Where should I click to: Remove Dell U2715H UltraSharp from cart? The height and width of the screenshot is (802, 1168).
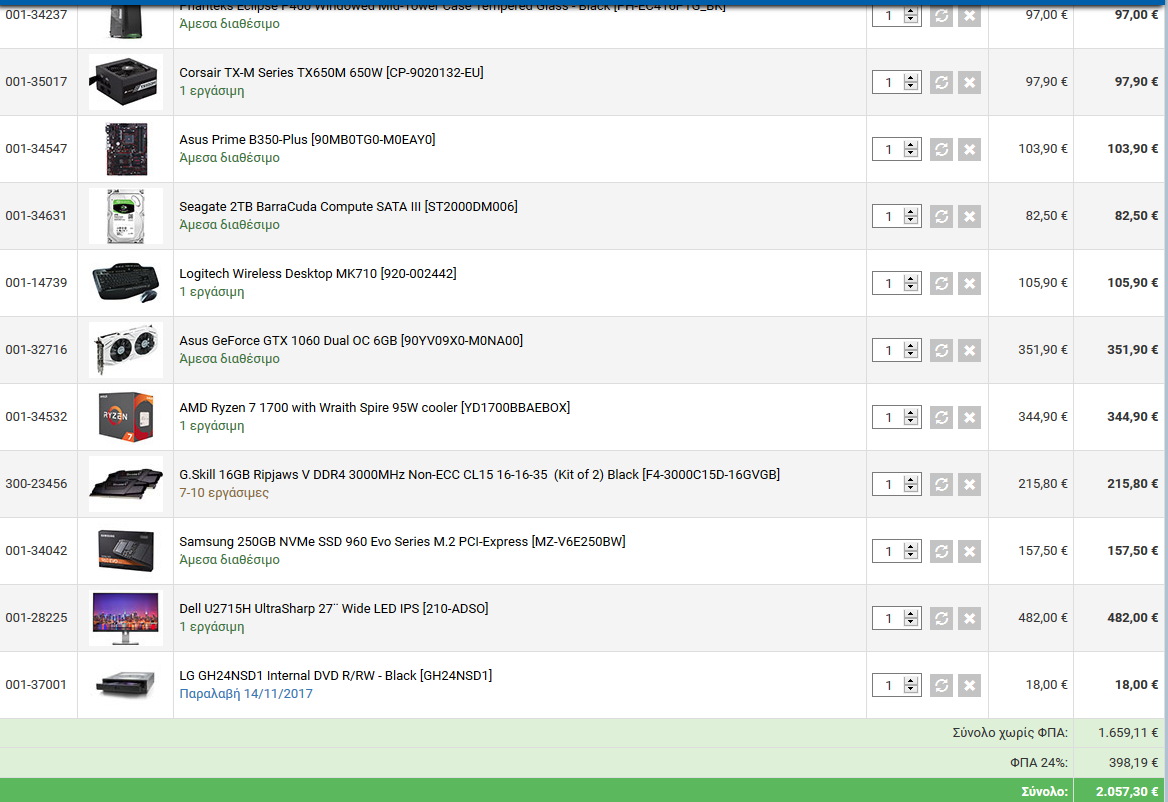click(x=969, y=618)
